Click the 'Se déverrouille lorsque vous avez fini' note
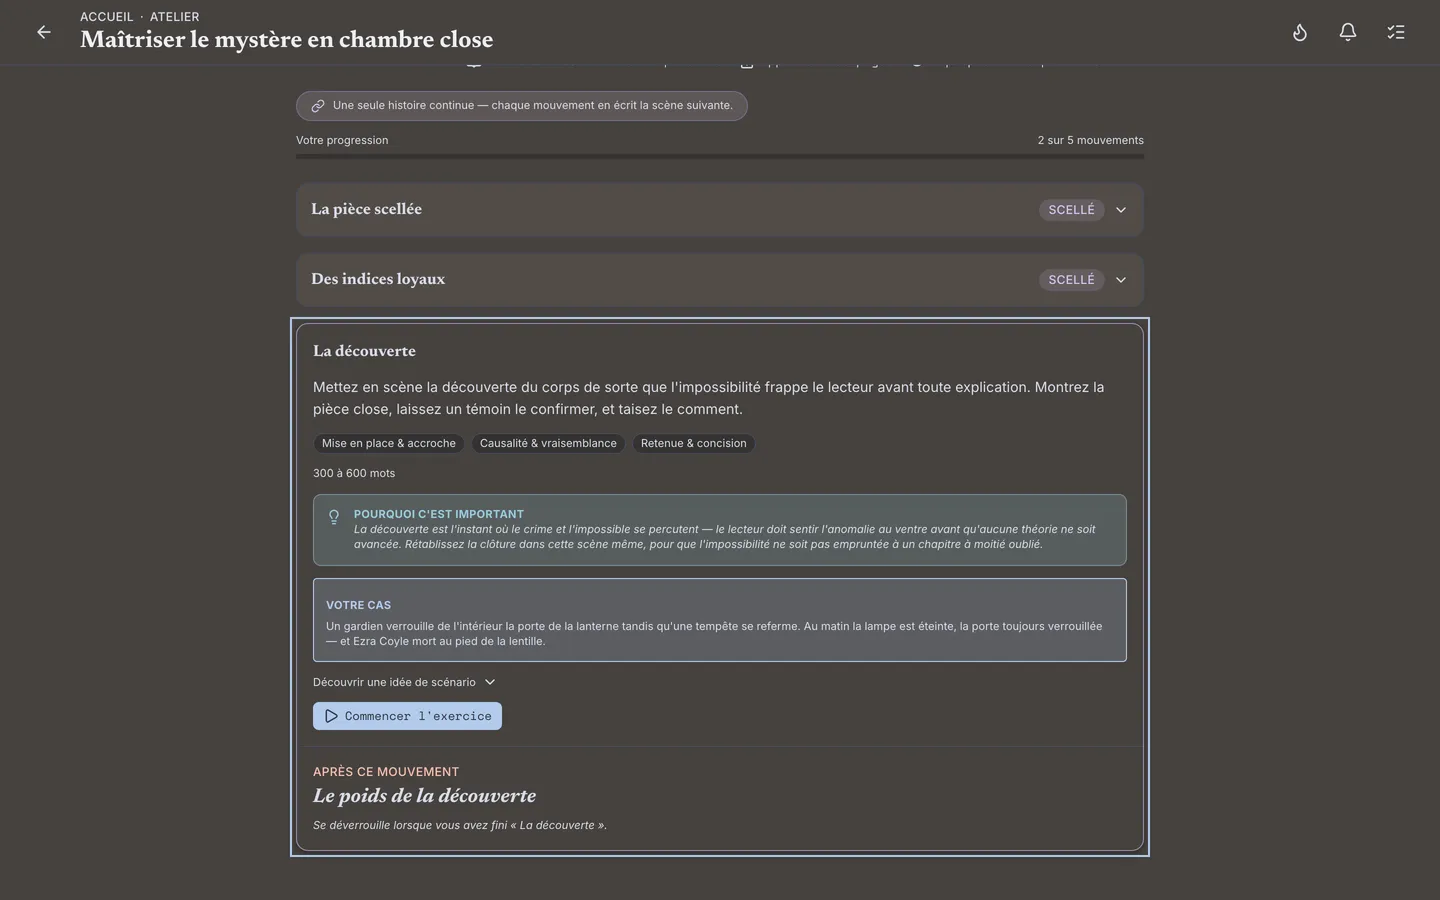Image resolution: width=1440 pixels, height=900 pixels. coord(460,825)
